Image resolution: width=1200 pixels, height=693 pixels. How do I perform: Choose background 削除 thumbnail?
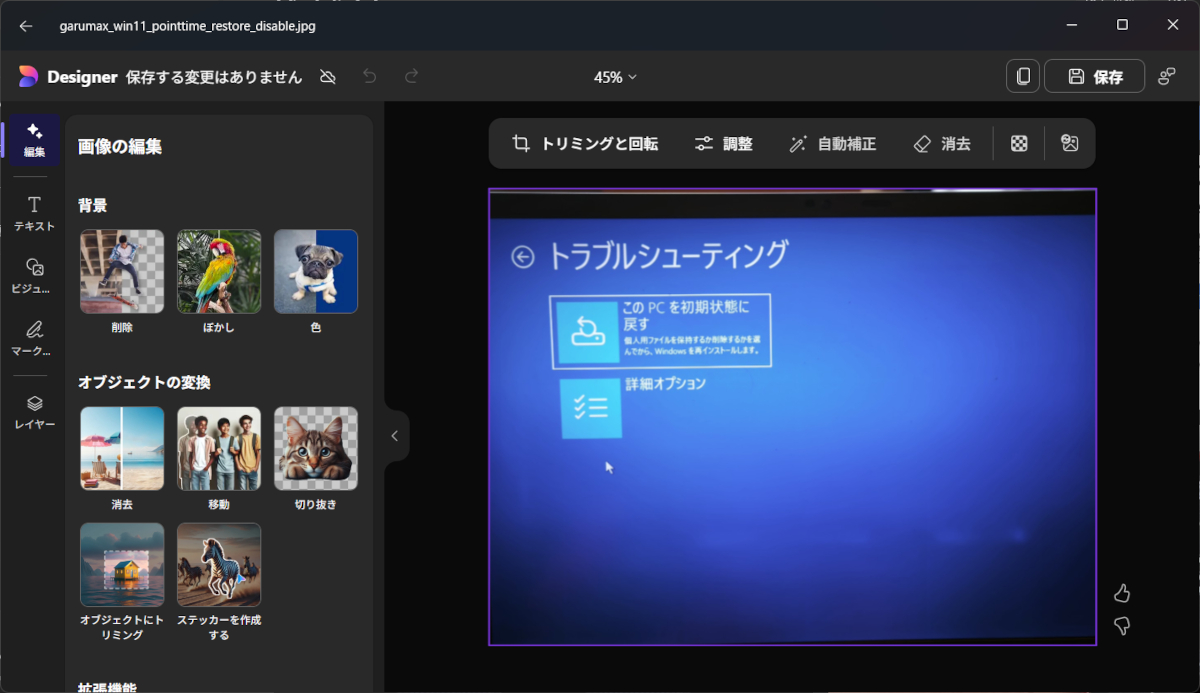coord(122,272)
